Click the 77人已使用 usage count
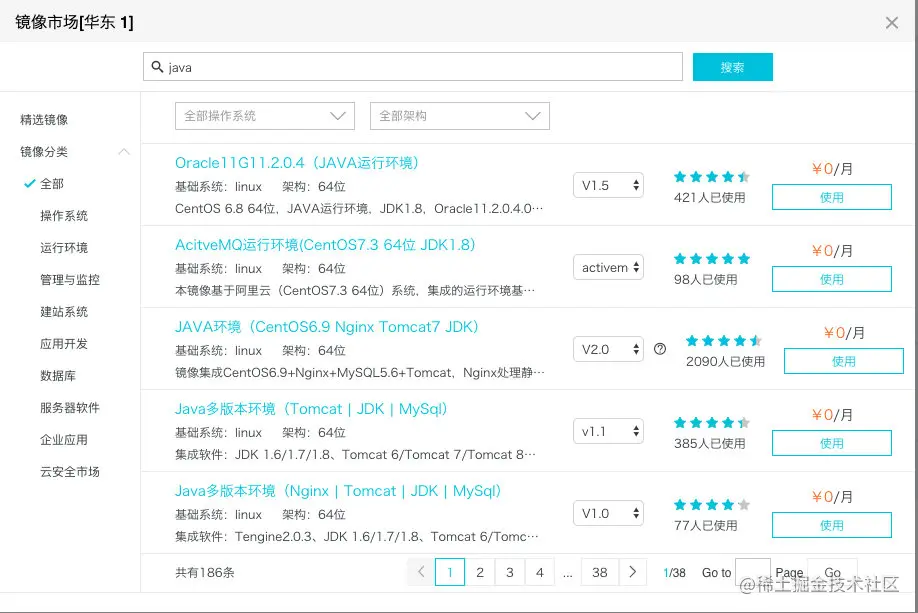918x613 pixels. [705, 526]
